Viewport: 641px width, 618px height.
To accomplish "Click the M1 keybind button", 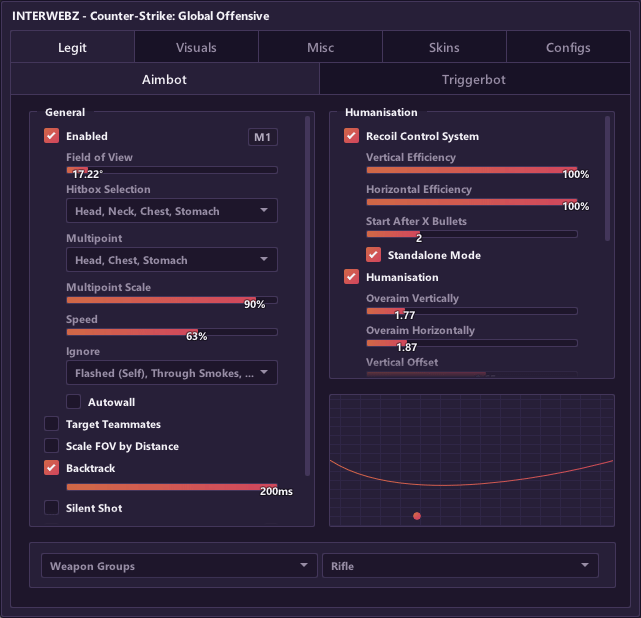I will (x=262, y=137).
